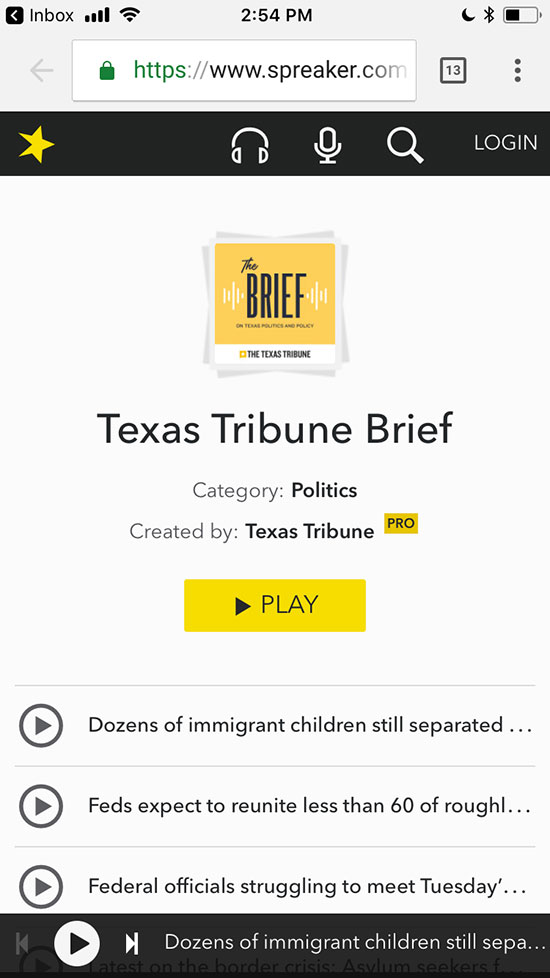Open the Spreaker yellow star home logo

point(36,144)
